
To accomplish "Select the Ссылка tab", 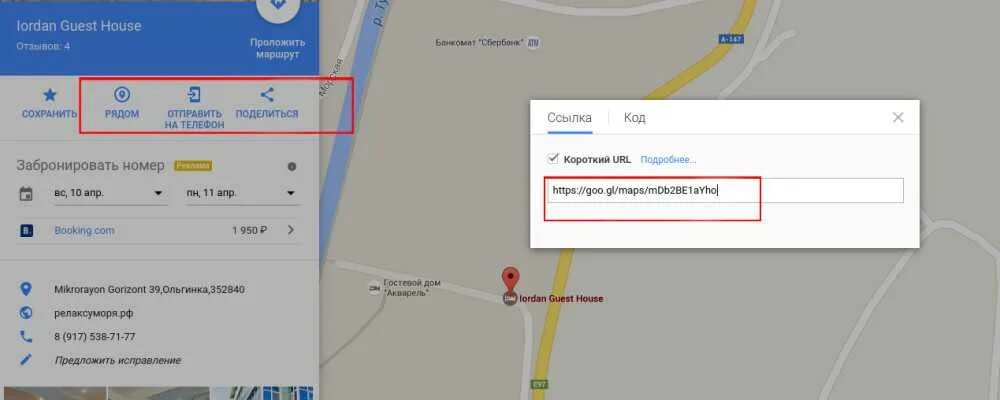I will (570, 118).
